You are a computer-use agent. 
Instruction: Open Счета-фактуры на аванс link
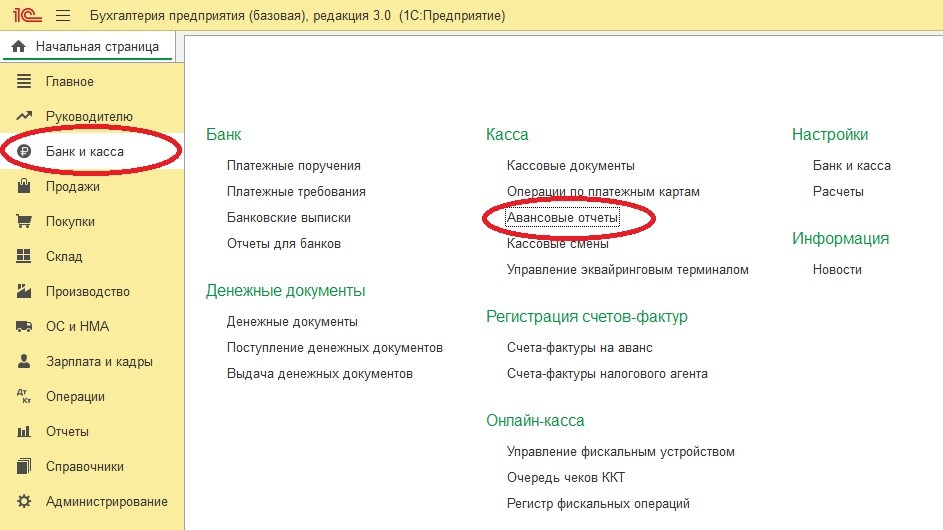[x=579, y=347]
